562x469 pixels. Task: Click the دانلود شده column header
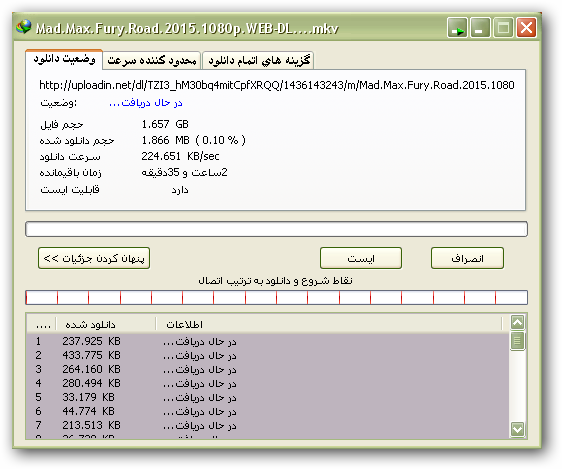point(106,324)
